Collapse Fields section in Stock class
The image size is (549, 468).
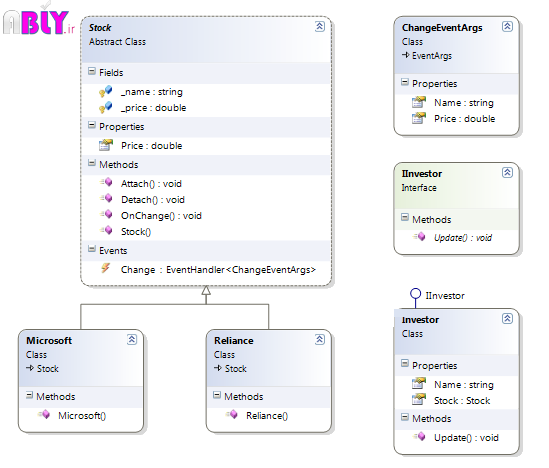click(92, 71)
